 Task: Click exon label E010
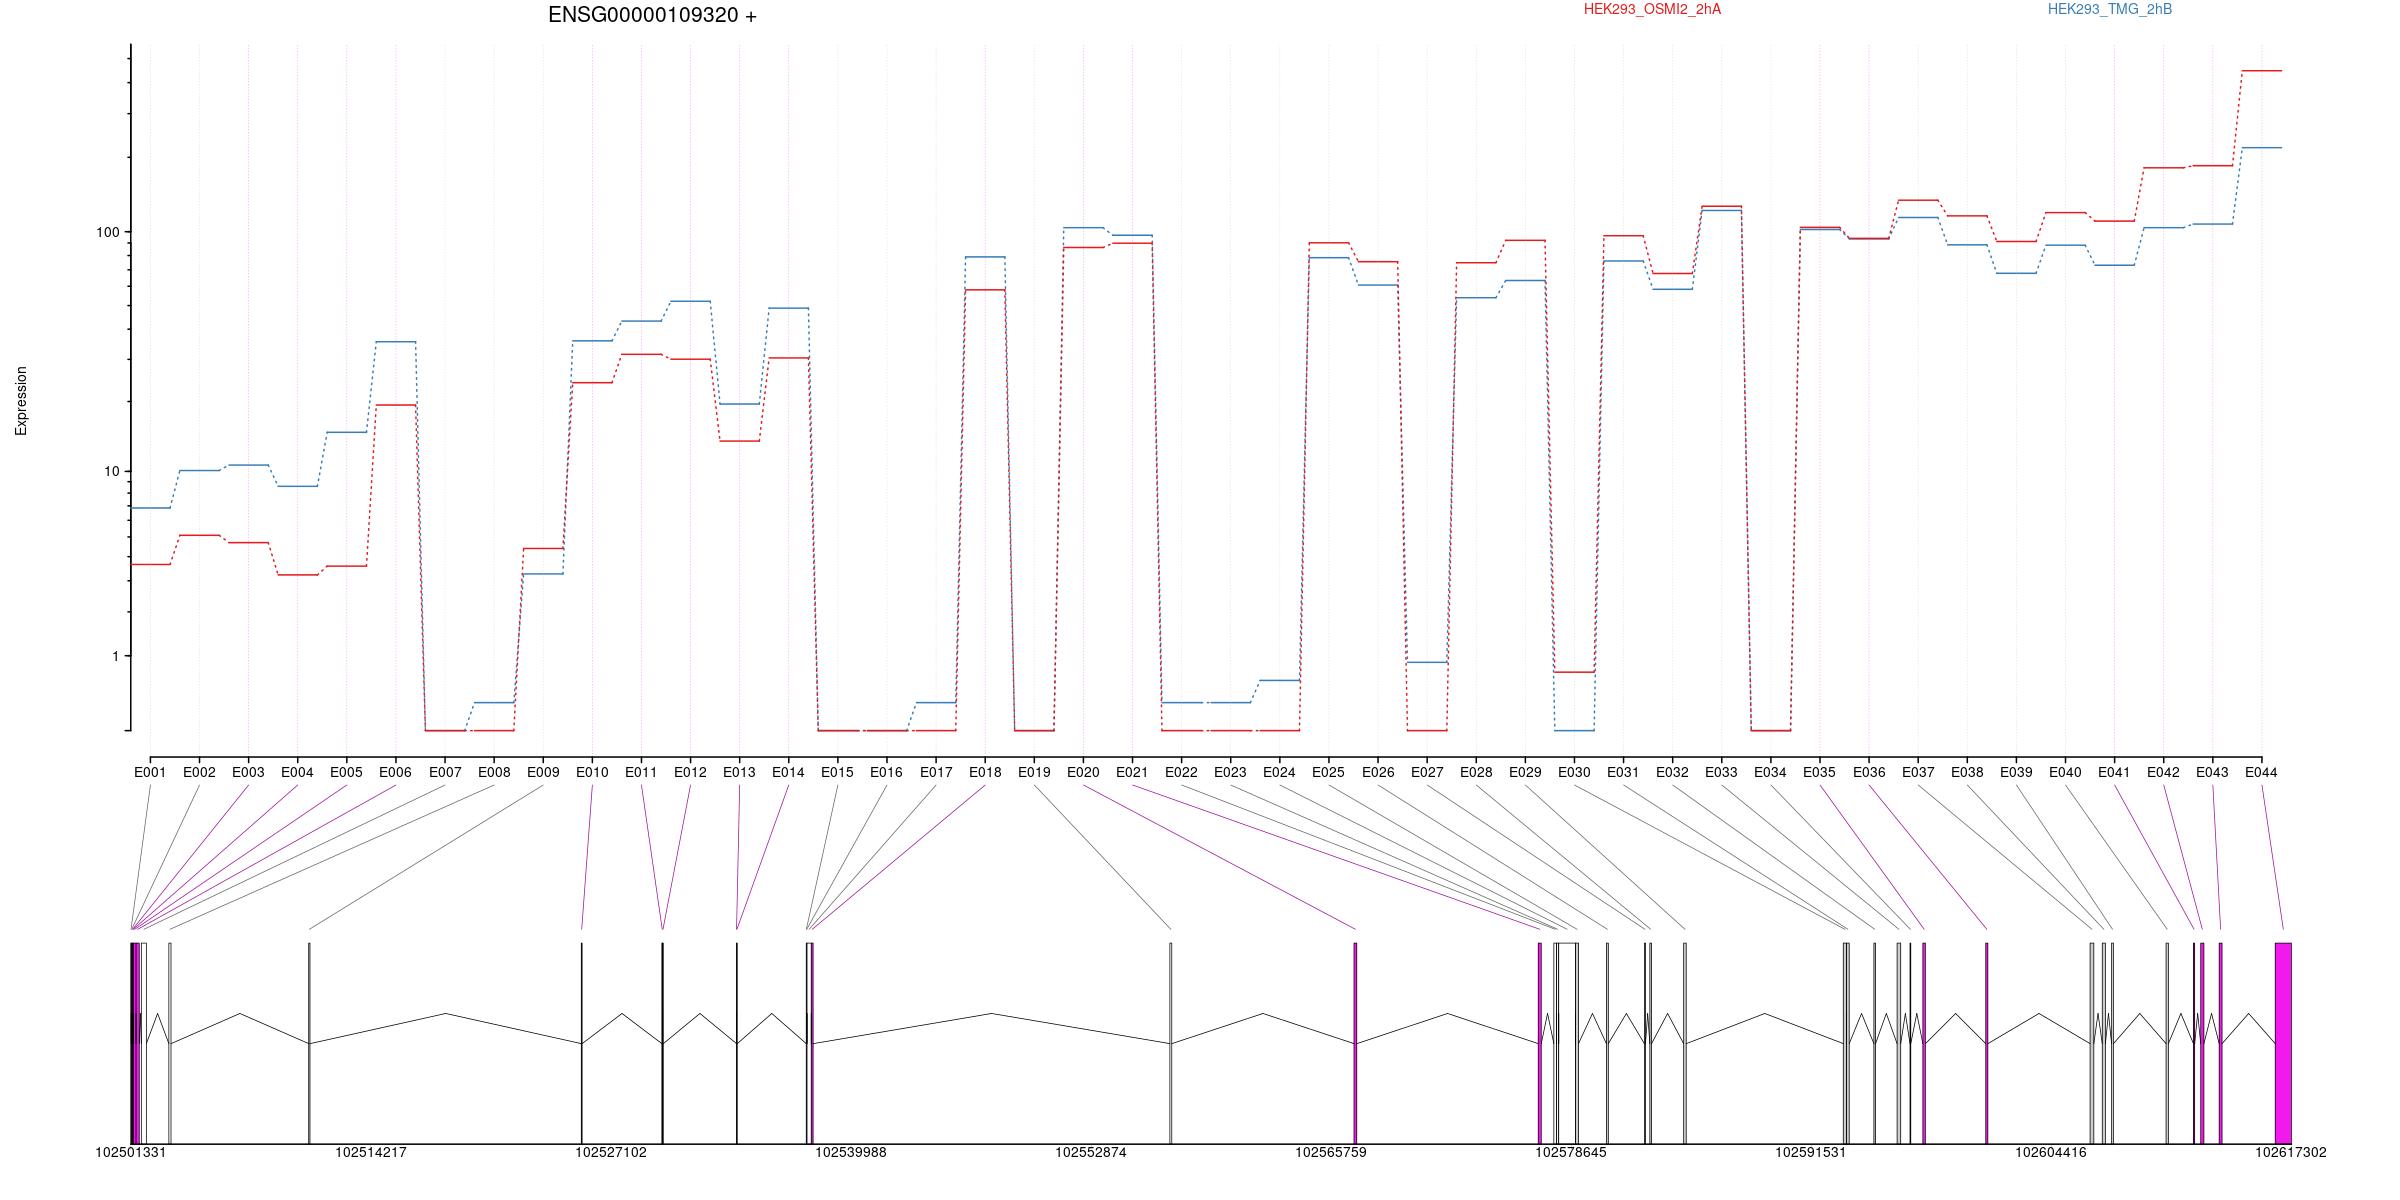[x=592, y=772]
